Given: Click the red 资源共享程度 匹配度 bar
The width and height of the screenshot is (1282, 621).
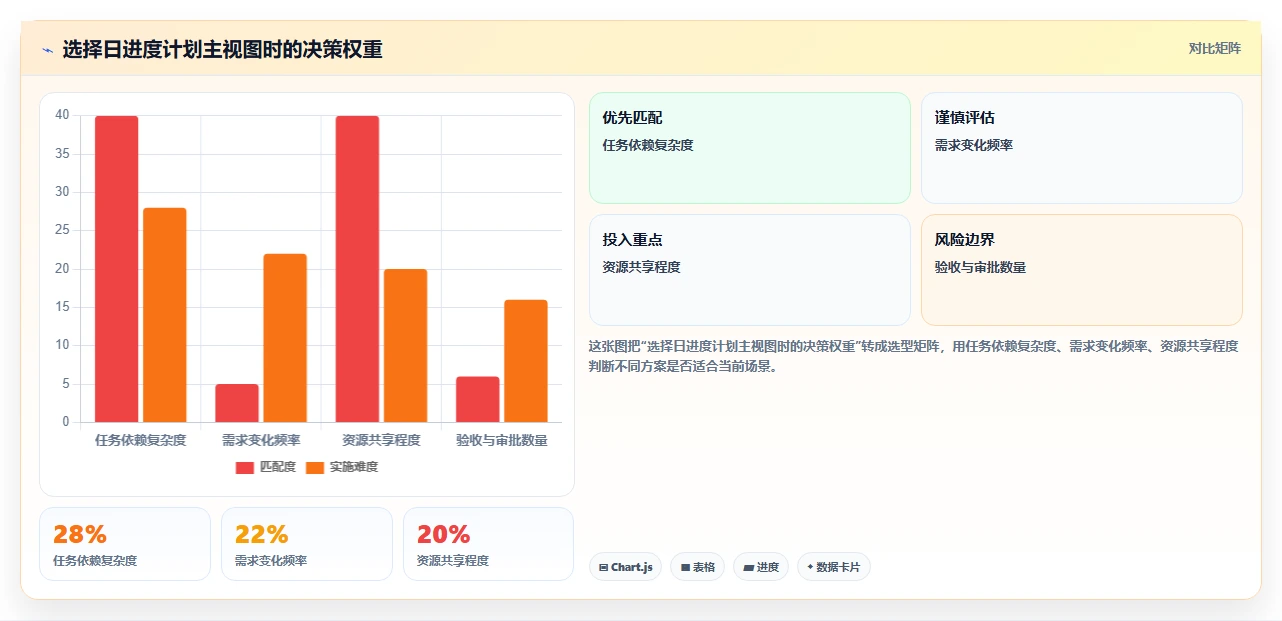Looking at the screenshot, I should click(x=357, y=269).
